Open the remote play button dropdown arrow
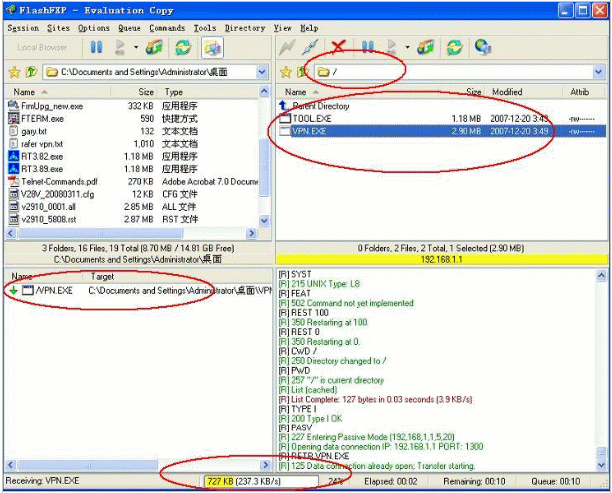 coord(407,47)
